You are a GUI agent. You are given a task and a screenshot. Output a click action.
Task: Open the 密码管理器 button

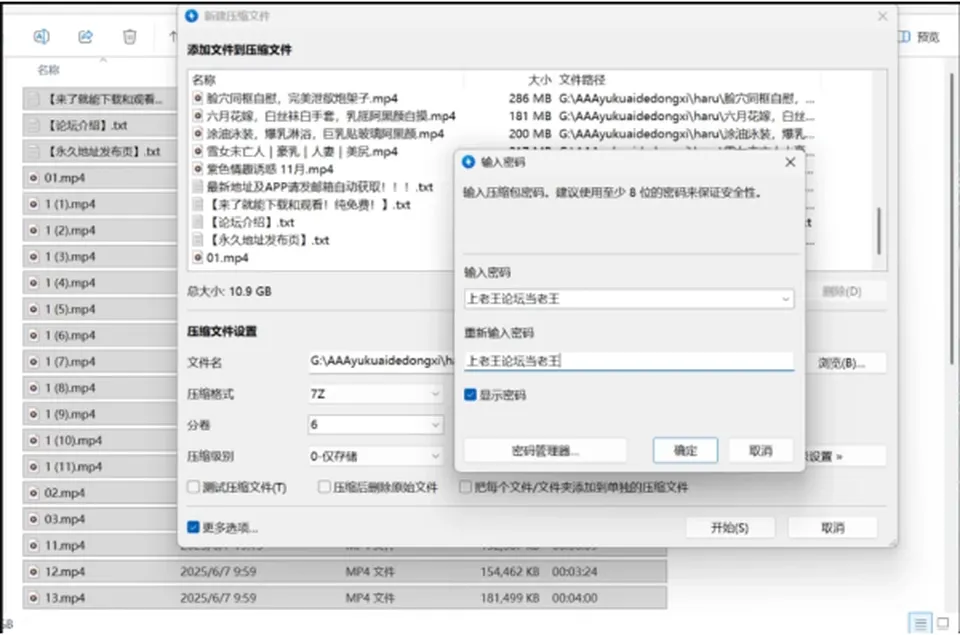[x=545, y=451]
